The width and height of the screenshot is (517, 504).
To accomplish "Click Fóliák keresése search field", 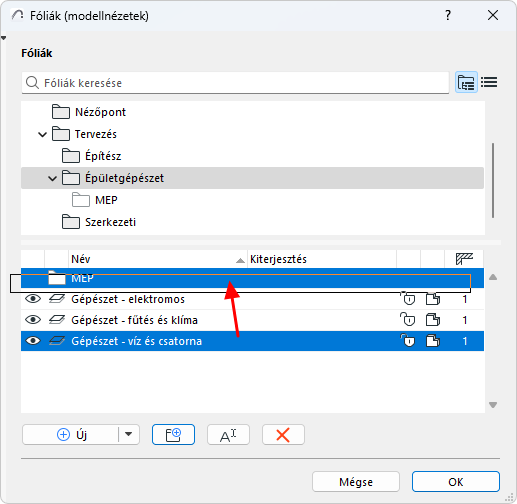I will tap(235, 83).
